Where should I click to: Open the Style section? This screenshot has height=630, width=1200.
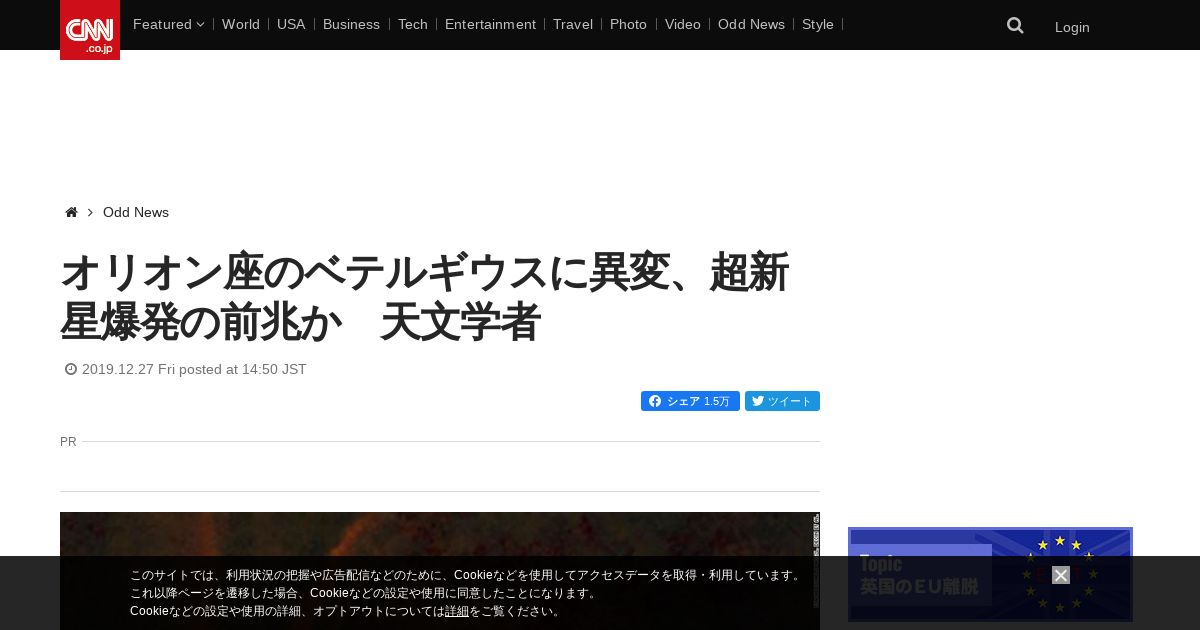coord(818,24)
